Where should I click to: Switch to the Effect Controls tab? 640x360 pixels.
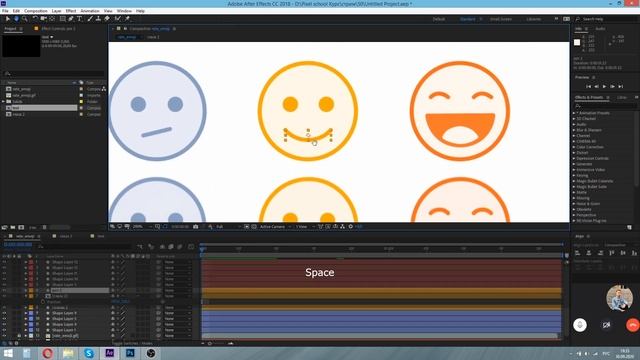pos(58,29)
